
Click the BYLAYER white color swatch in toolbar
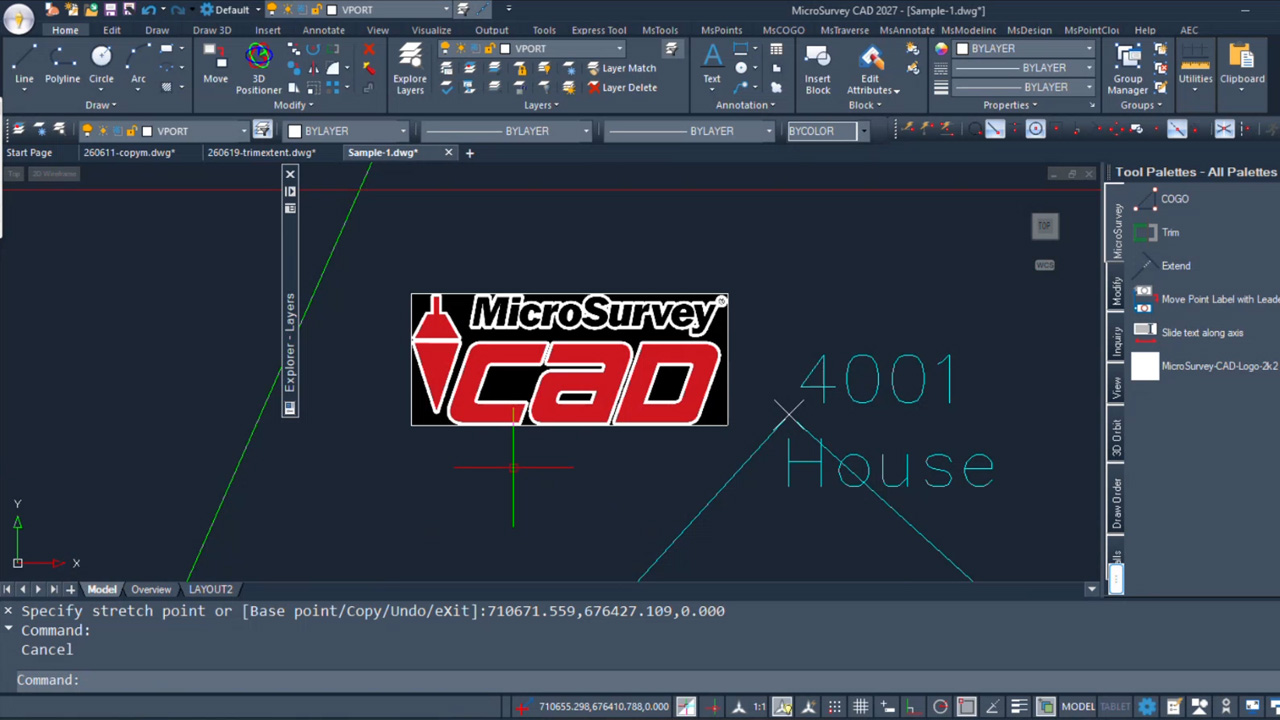point(294,131)
